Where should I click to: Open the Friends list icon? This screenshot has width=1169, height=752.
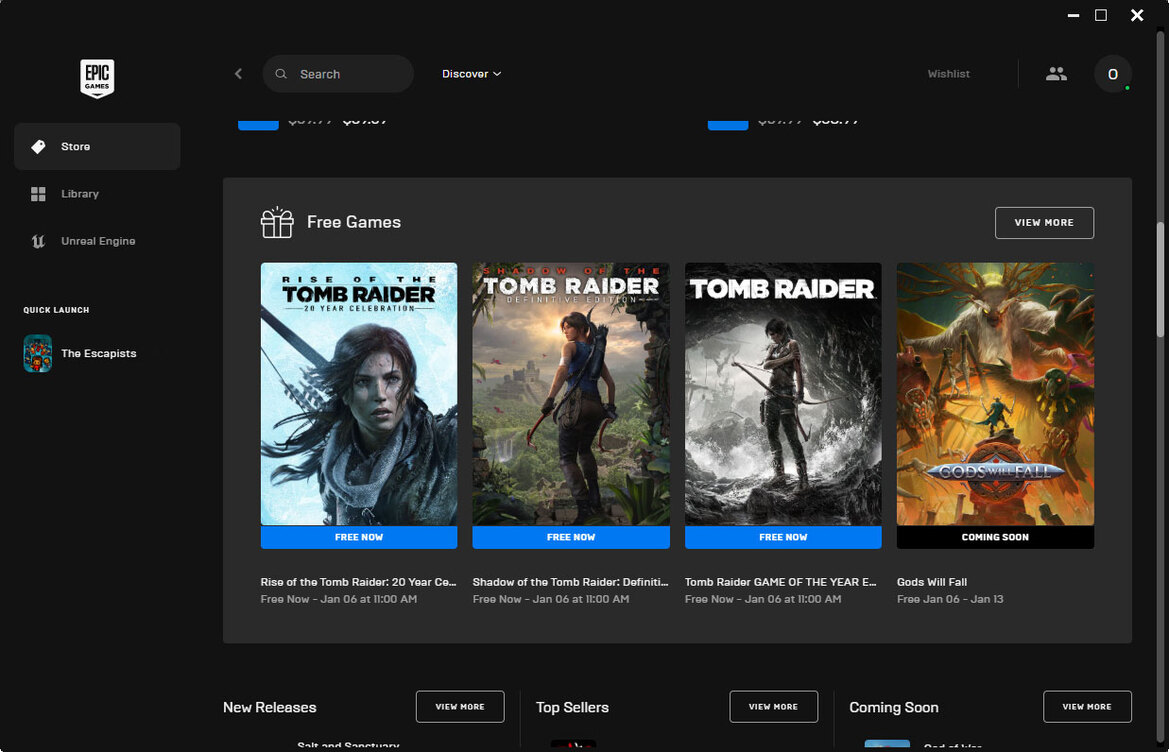[x=1056, y=74]
